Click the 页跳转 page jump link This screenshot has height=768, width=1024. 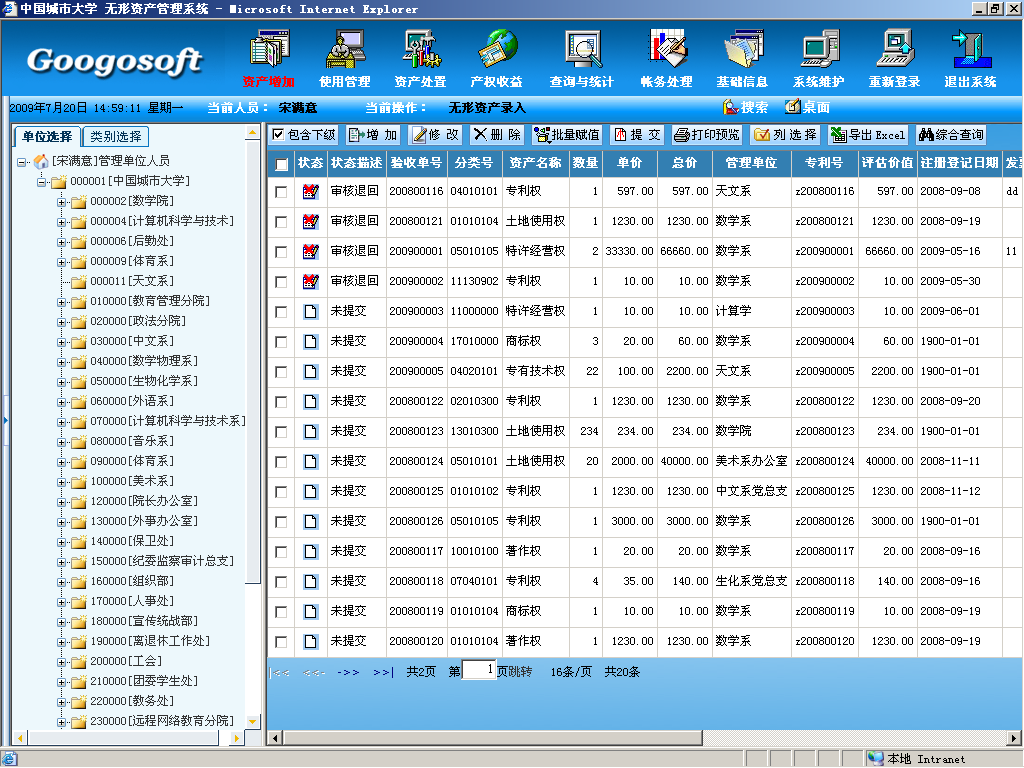coord(515,672)
